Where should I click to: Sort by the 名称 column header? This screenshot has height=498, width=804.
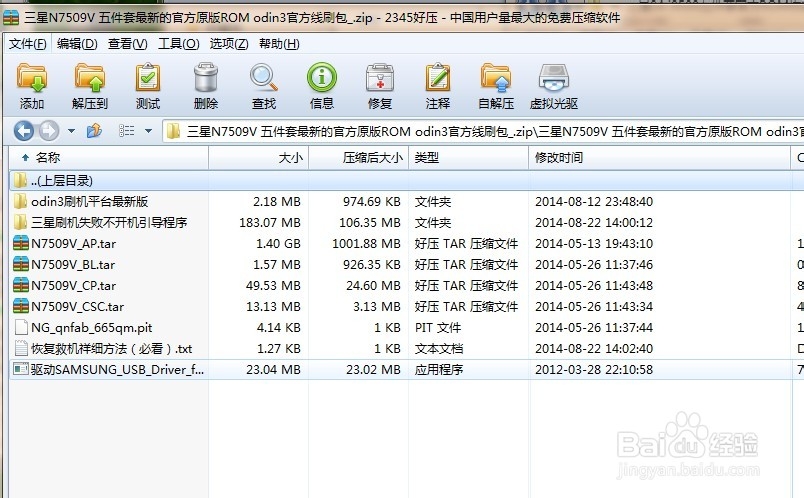click(x=109, y=157)
